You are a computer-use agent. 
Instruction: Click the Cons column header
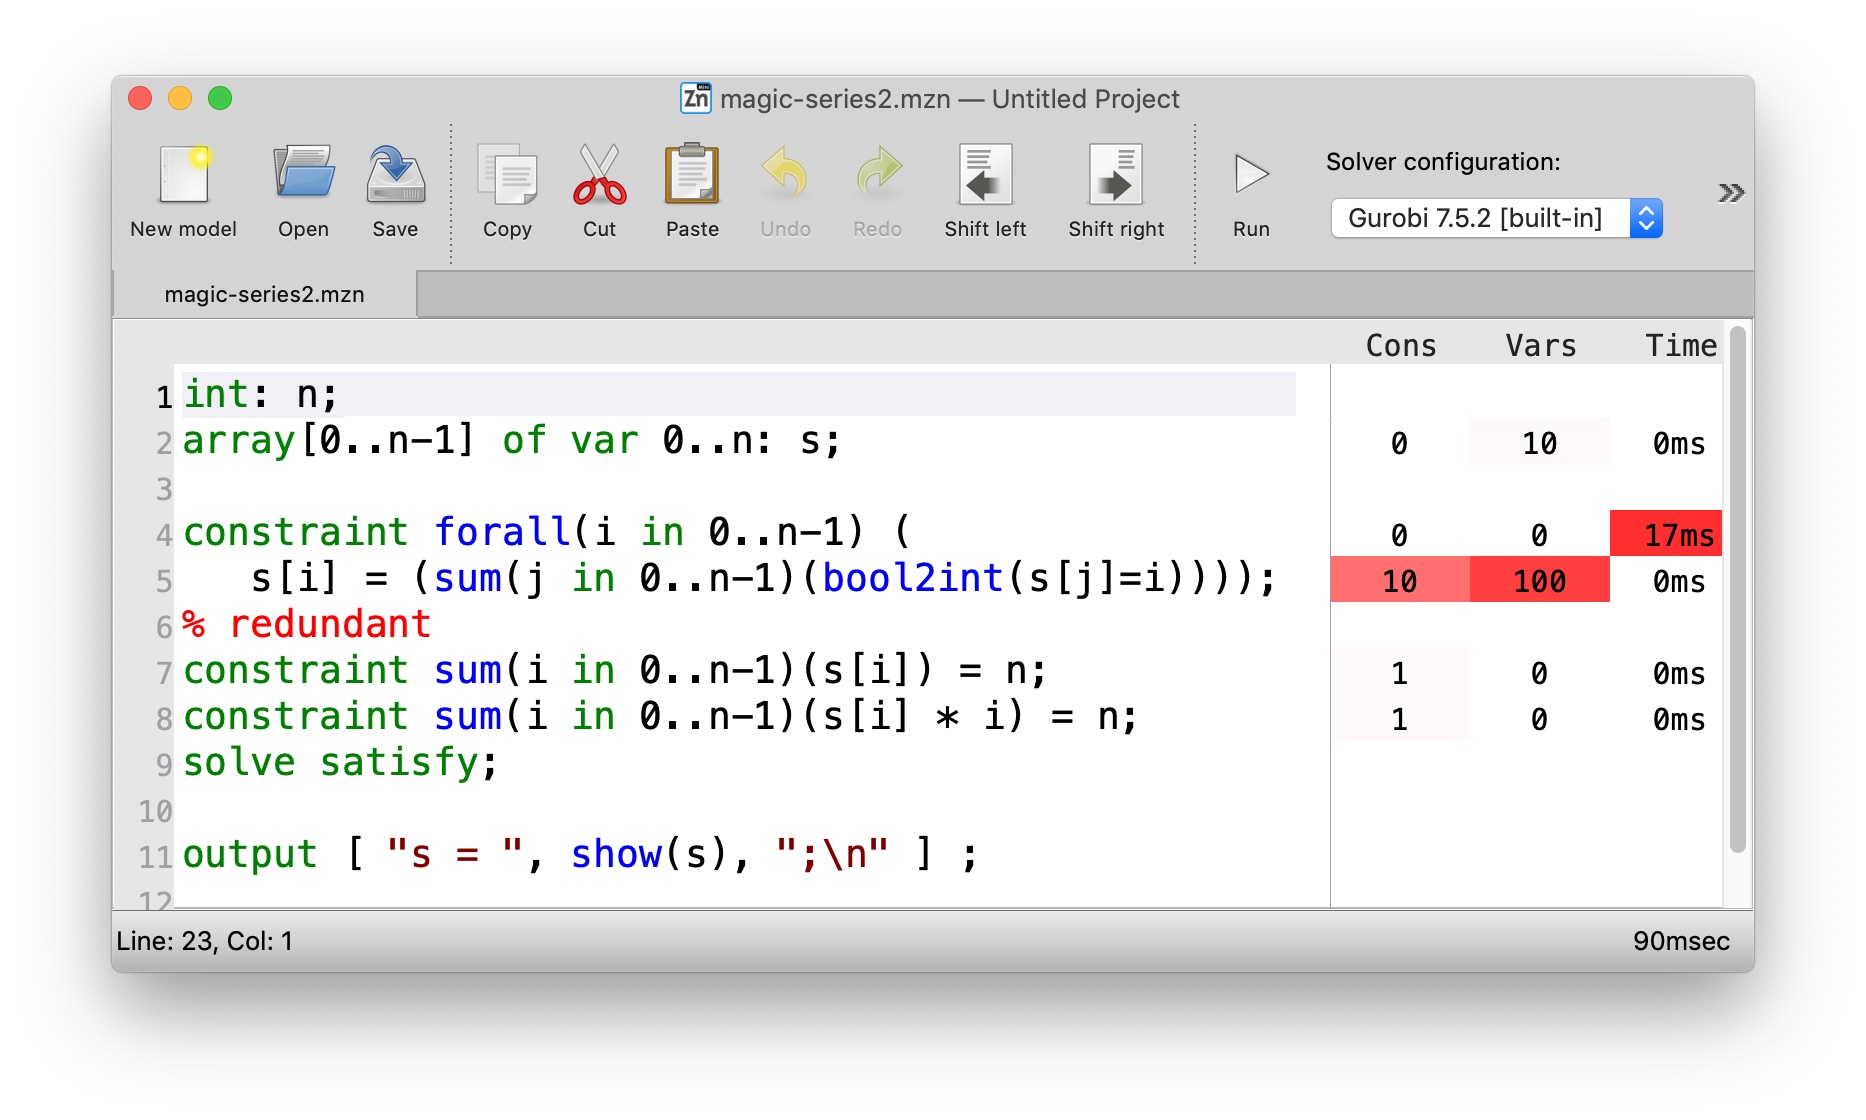click(1400, 346)
